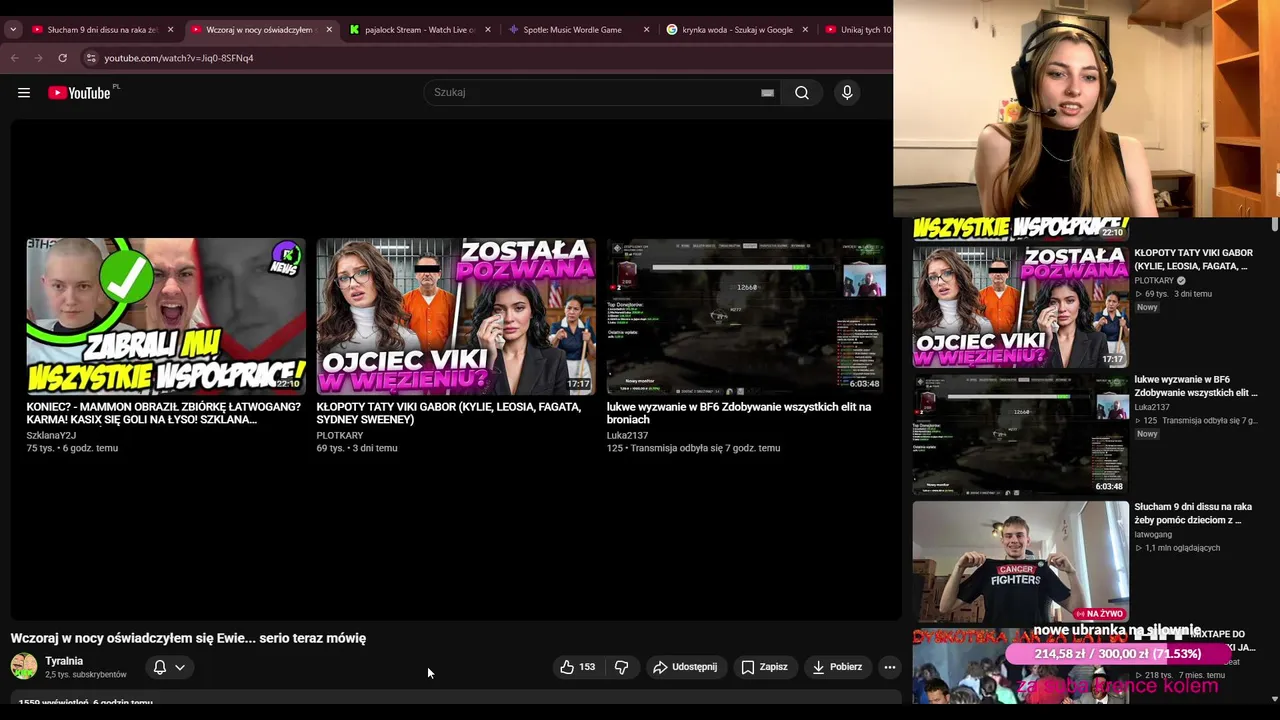Open sidebar title 'lukwe wyzwanie w BF6'

pos(1196,387)
